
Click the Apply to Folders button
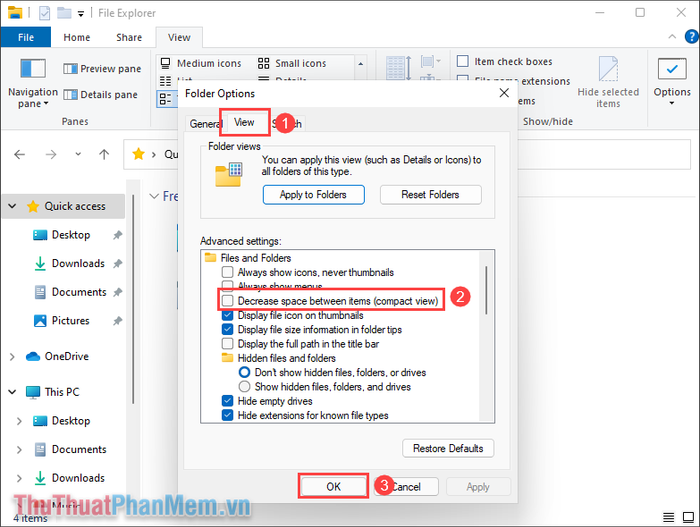pos(313,195)
